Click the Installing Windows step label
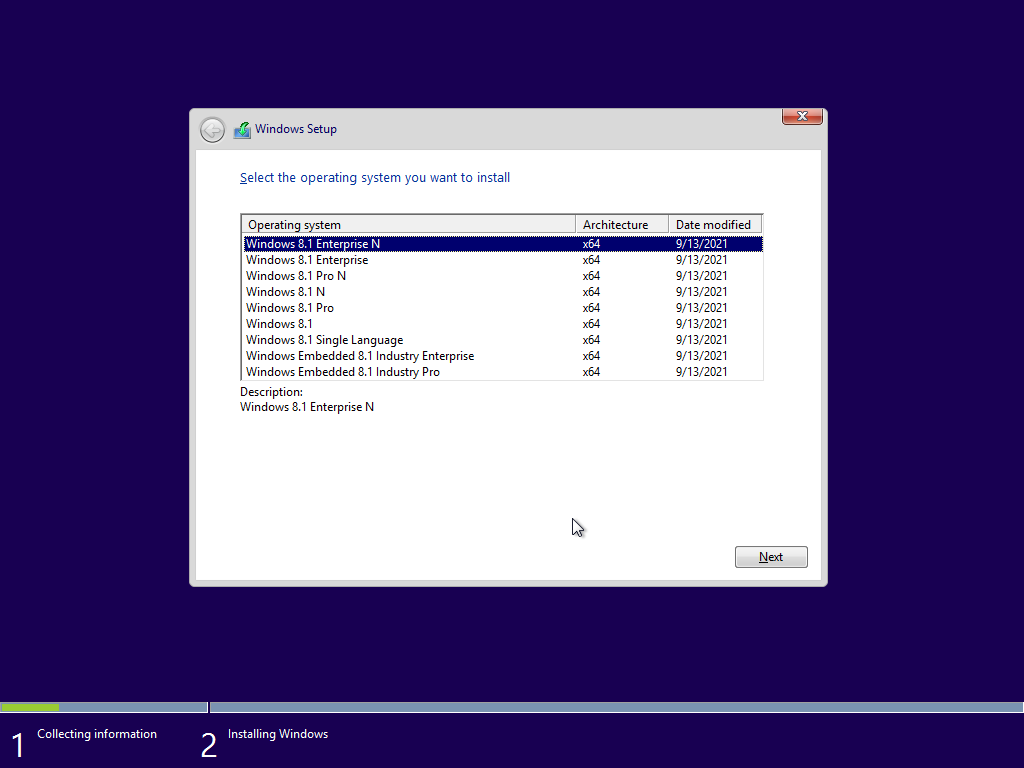The height and width of the screenshot is (768, 1024). [278, 734]
